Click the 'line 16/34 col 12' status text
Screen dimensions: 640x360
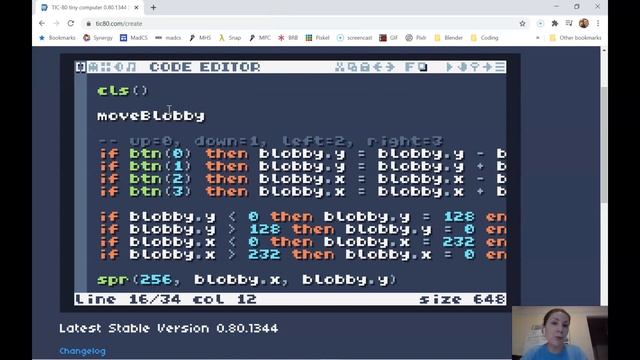[x=166, y=299]
